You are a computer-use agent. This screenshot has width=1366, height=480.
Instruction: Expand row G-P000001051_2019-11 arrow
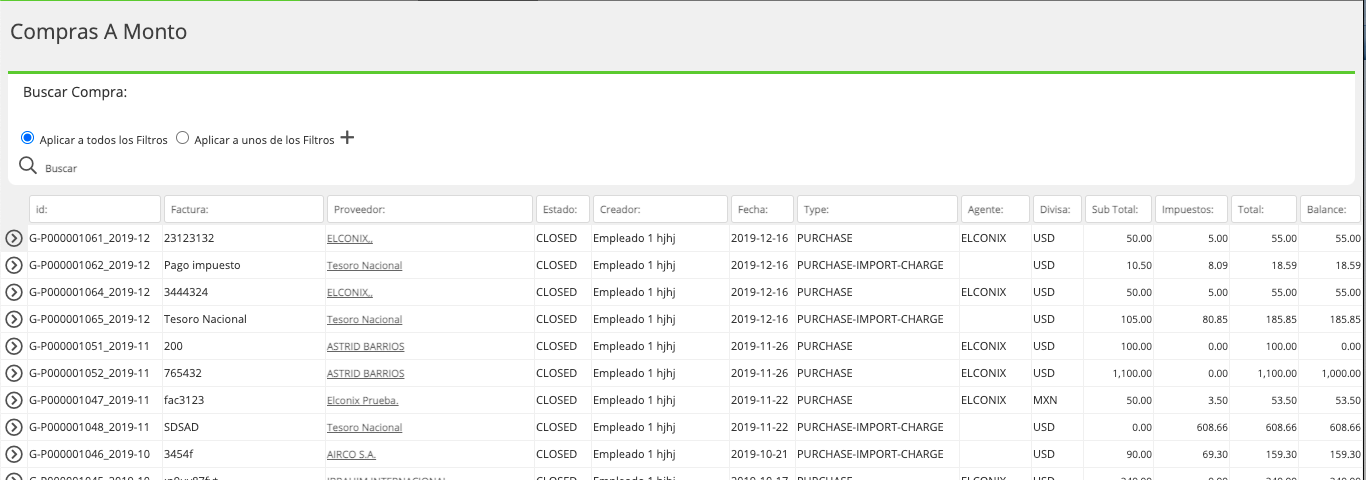(x=14, y=346)
